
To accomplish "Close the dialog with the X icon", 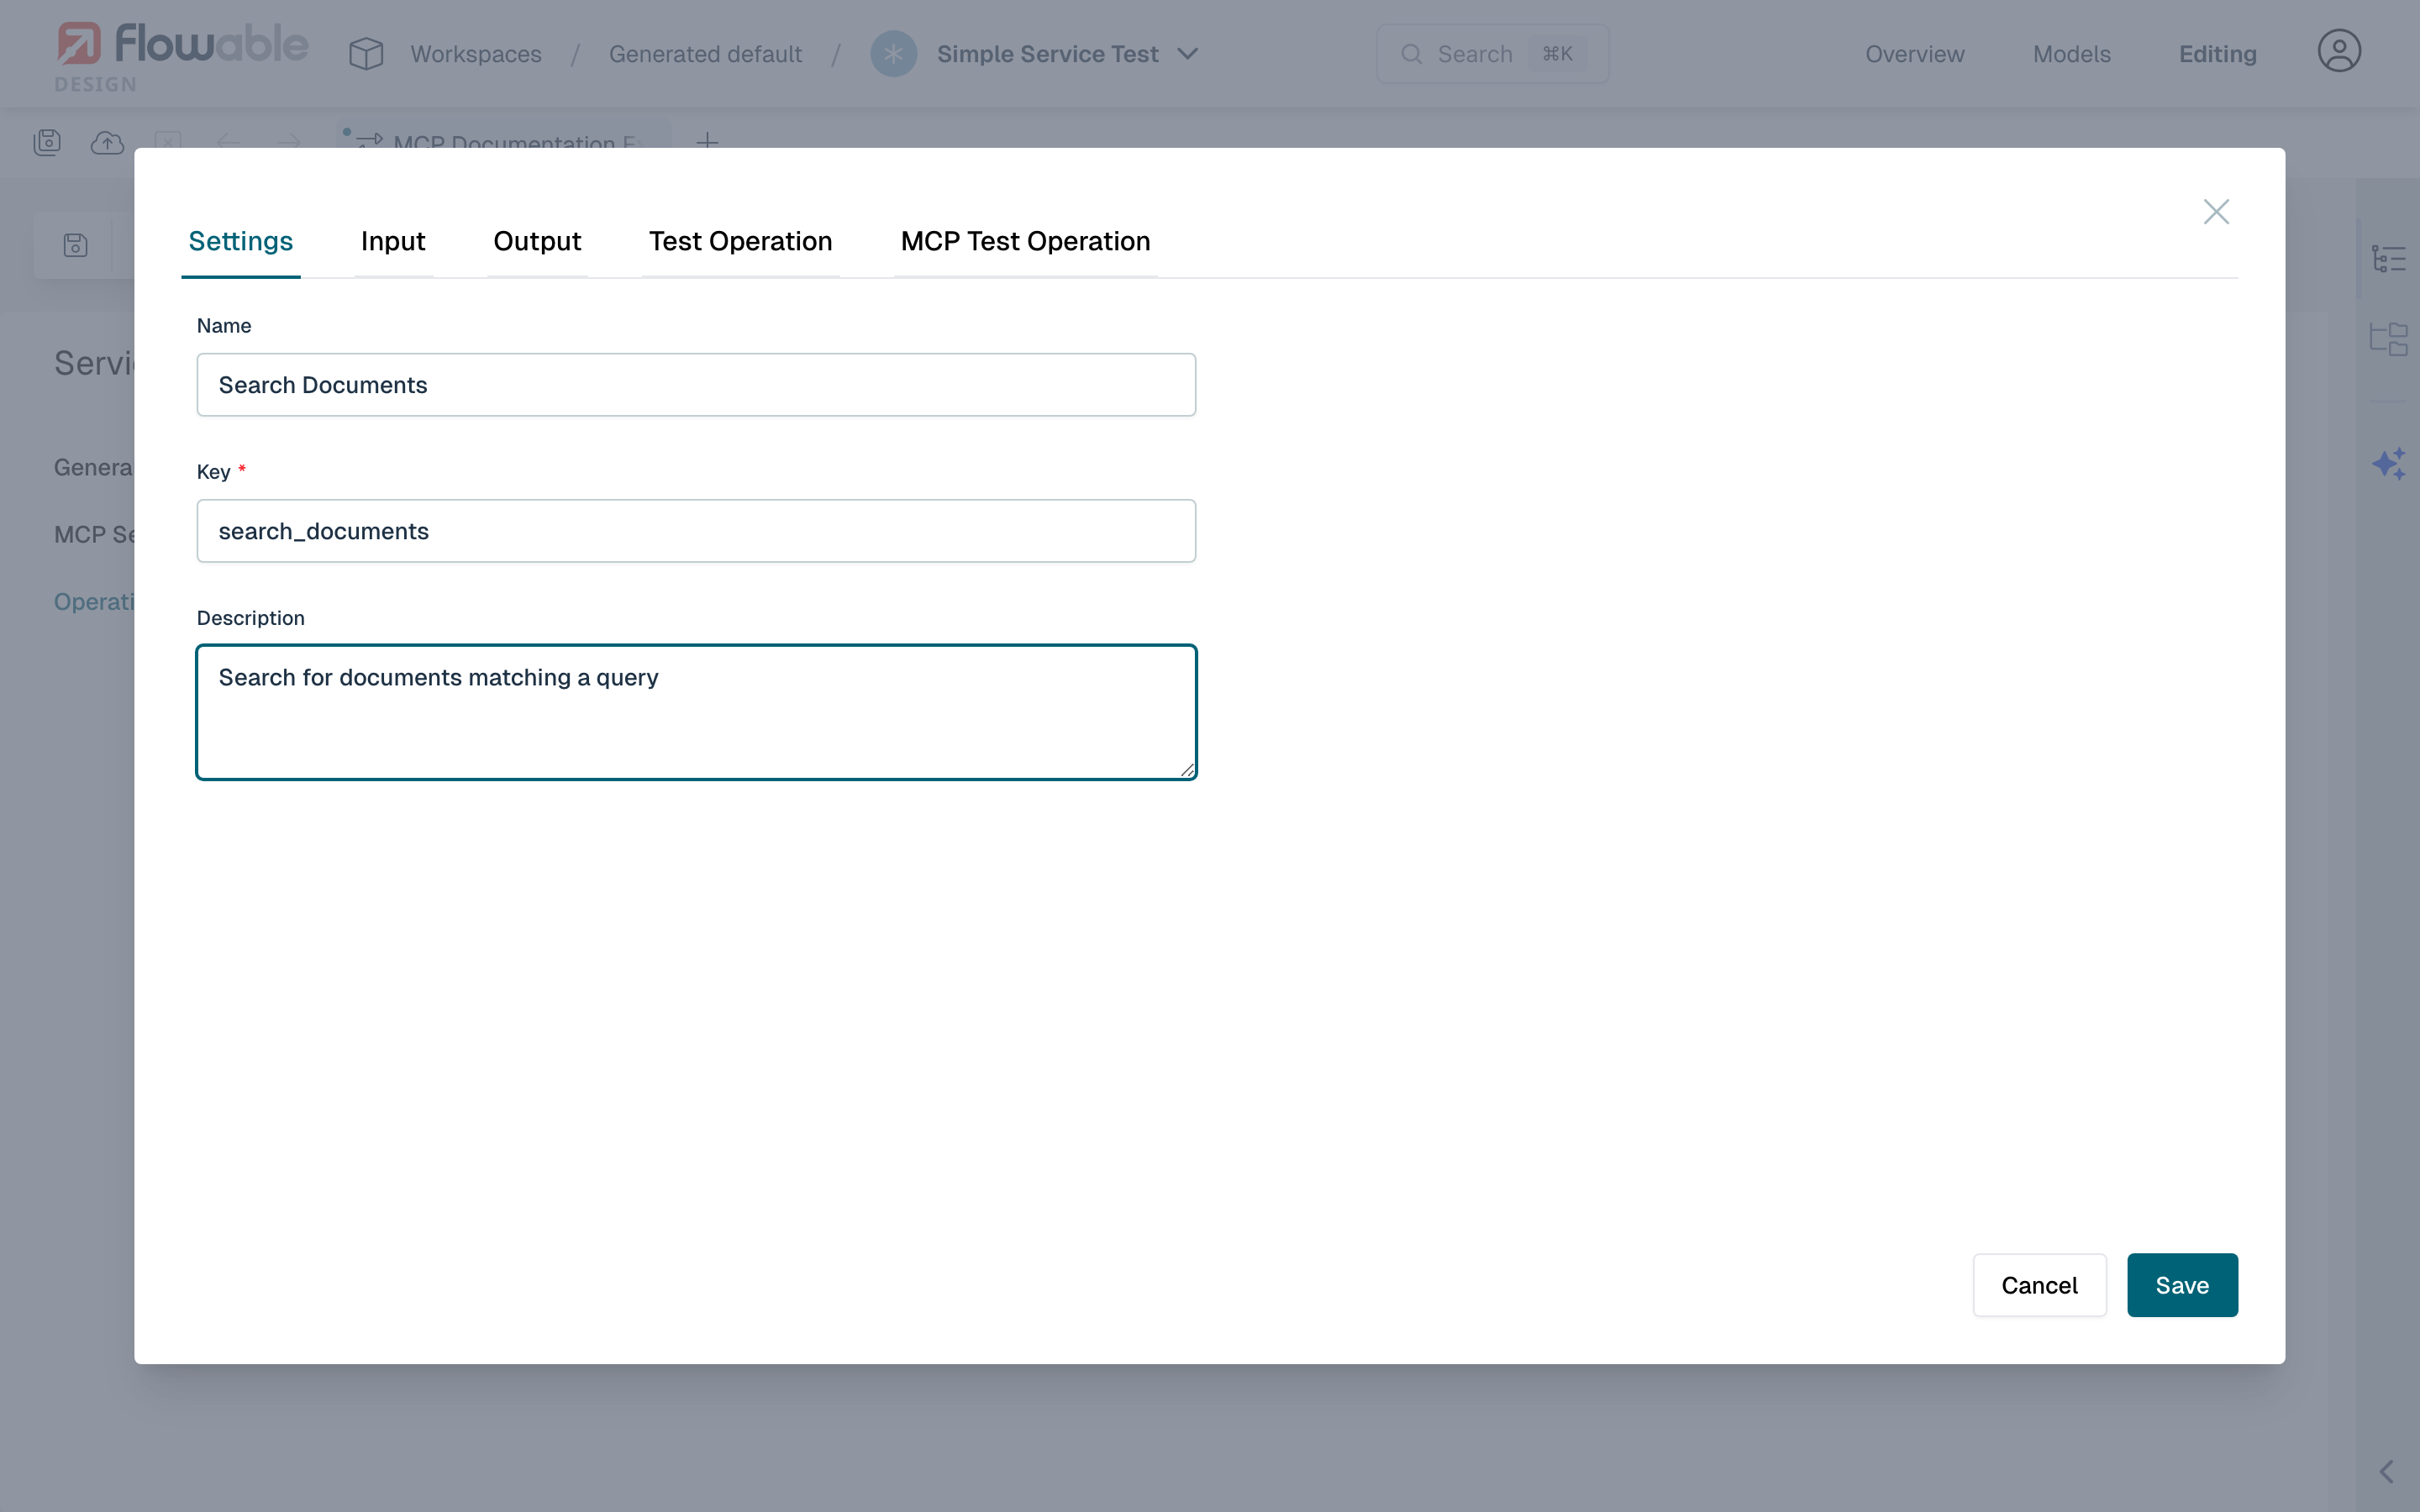I will click(2216, 211).
